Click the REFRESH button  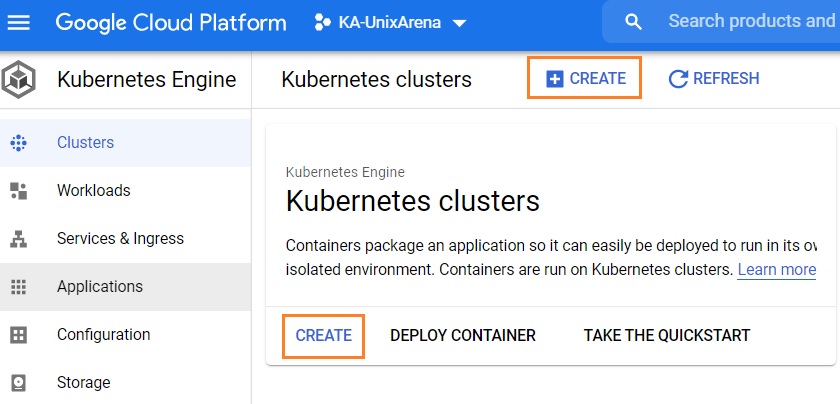pyautogui.click(x=714, y=79)
